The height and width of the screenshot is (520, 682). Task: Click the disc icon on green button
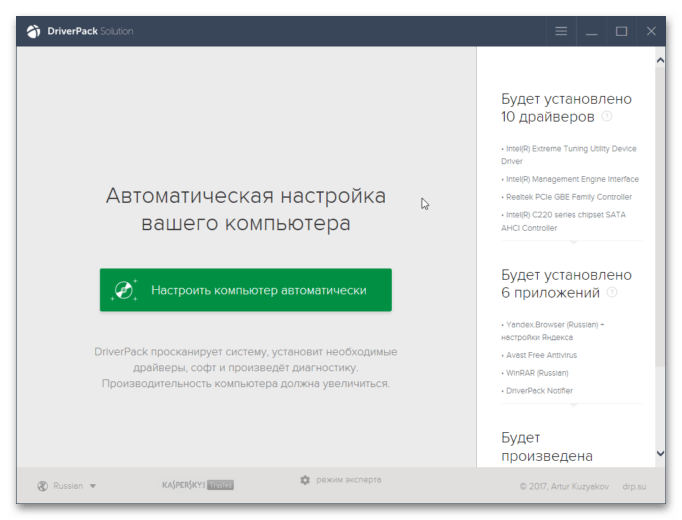[124, 290]
